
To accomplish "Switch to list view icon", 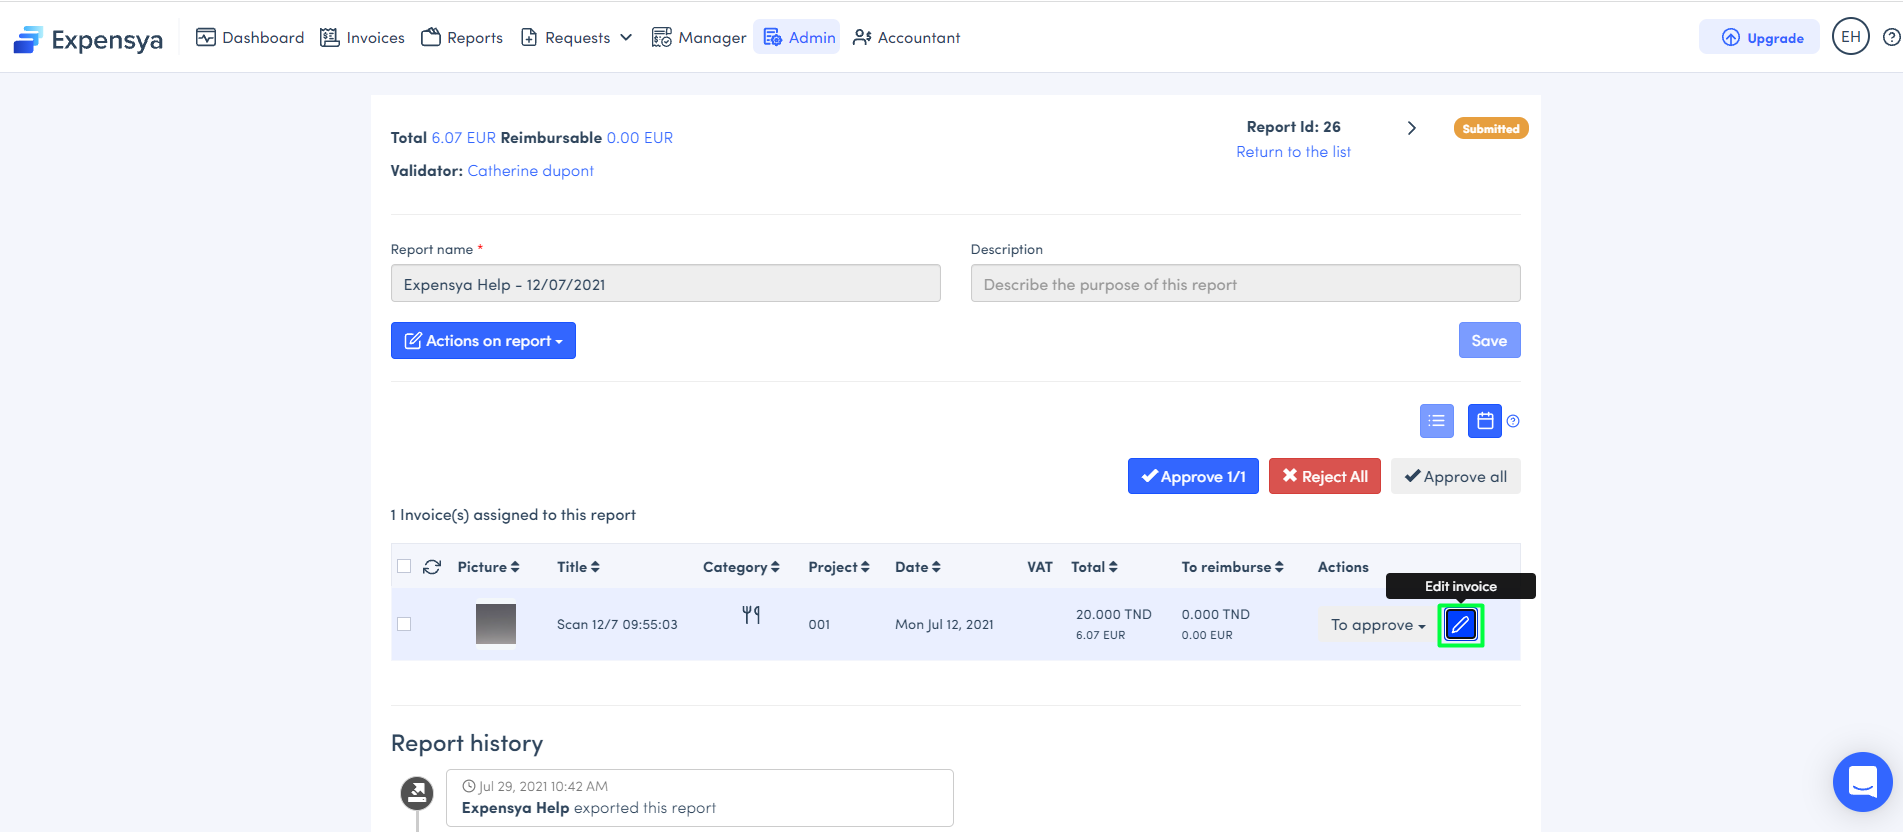I will tap(1436, 421).
